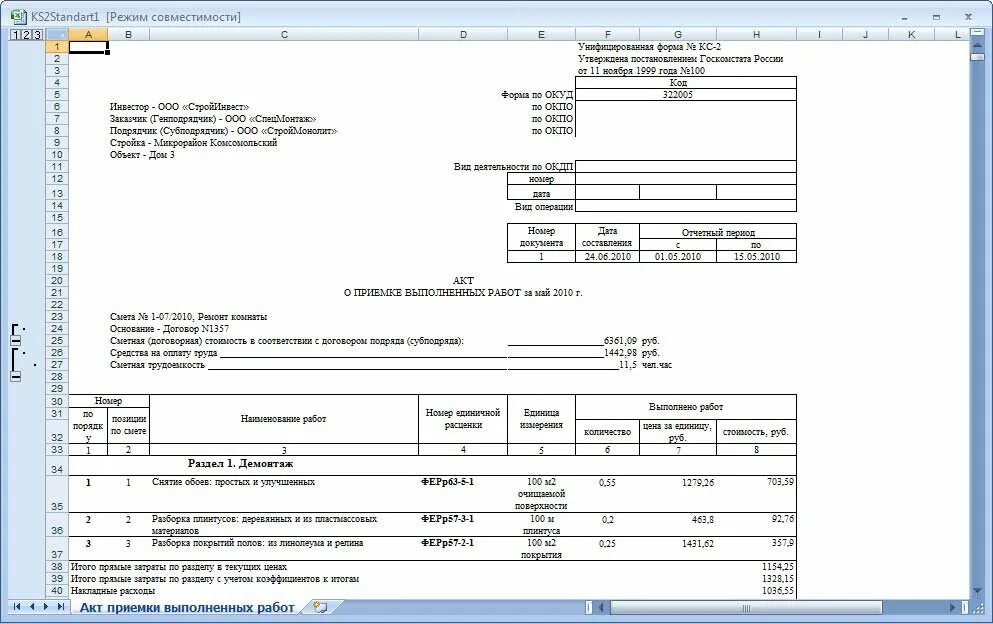
Task: Click the text Стройка - Микрорайон Комсомольский
Action: coord(193,143)
